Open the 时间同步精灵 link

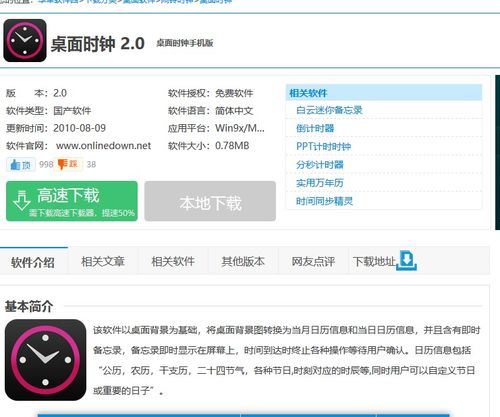click(324, 201)
